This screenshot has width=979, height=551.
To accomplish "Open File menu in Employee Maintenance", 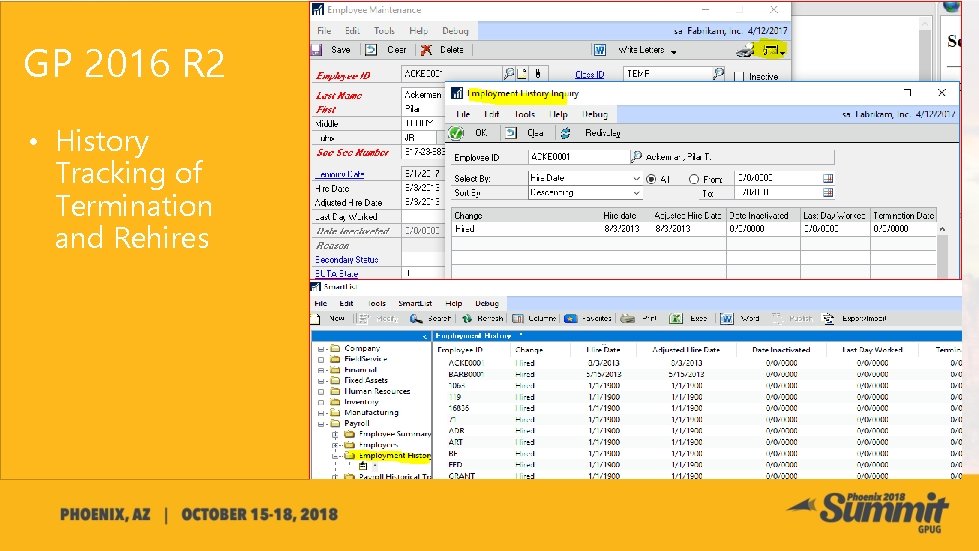I will click(x=324, y=31).
